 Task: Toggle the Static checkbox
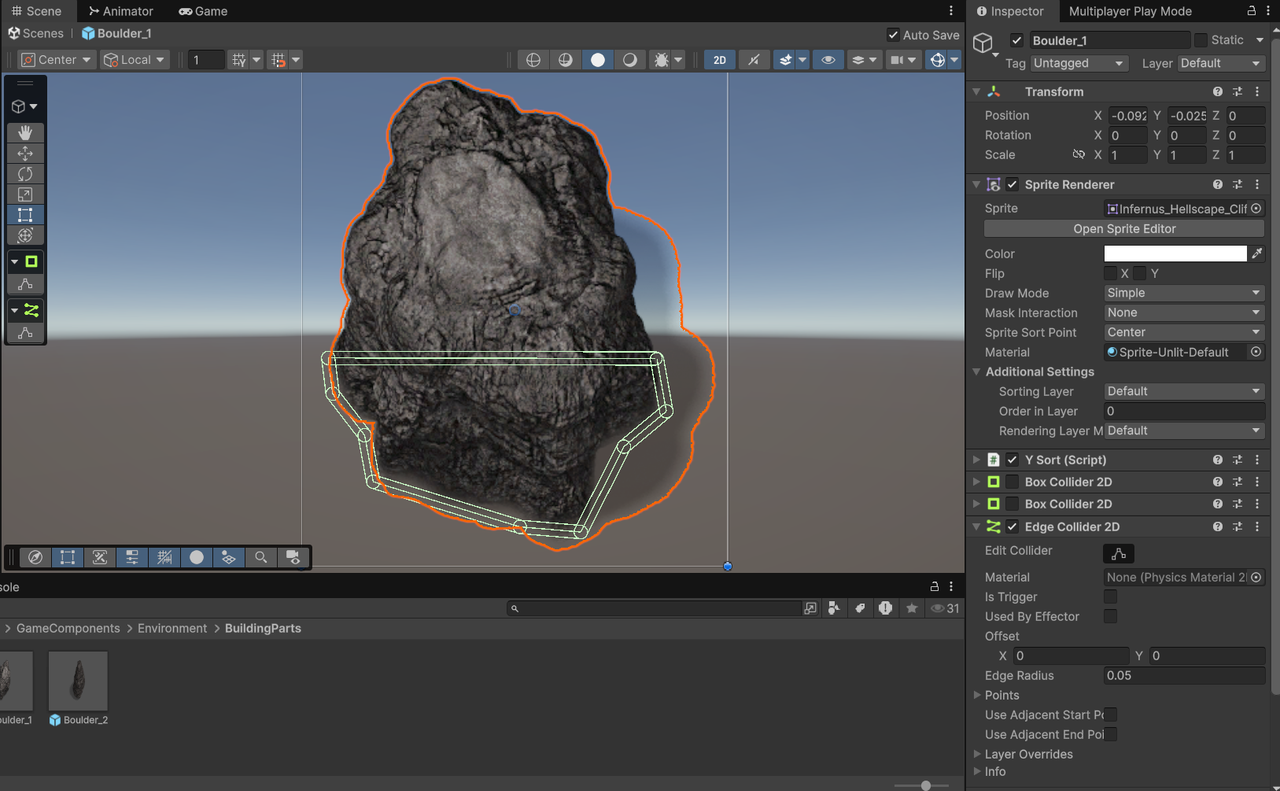[1200, 40]
